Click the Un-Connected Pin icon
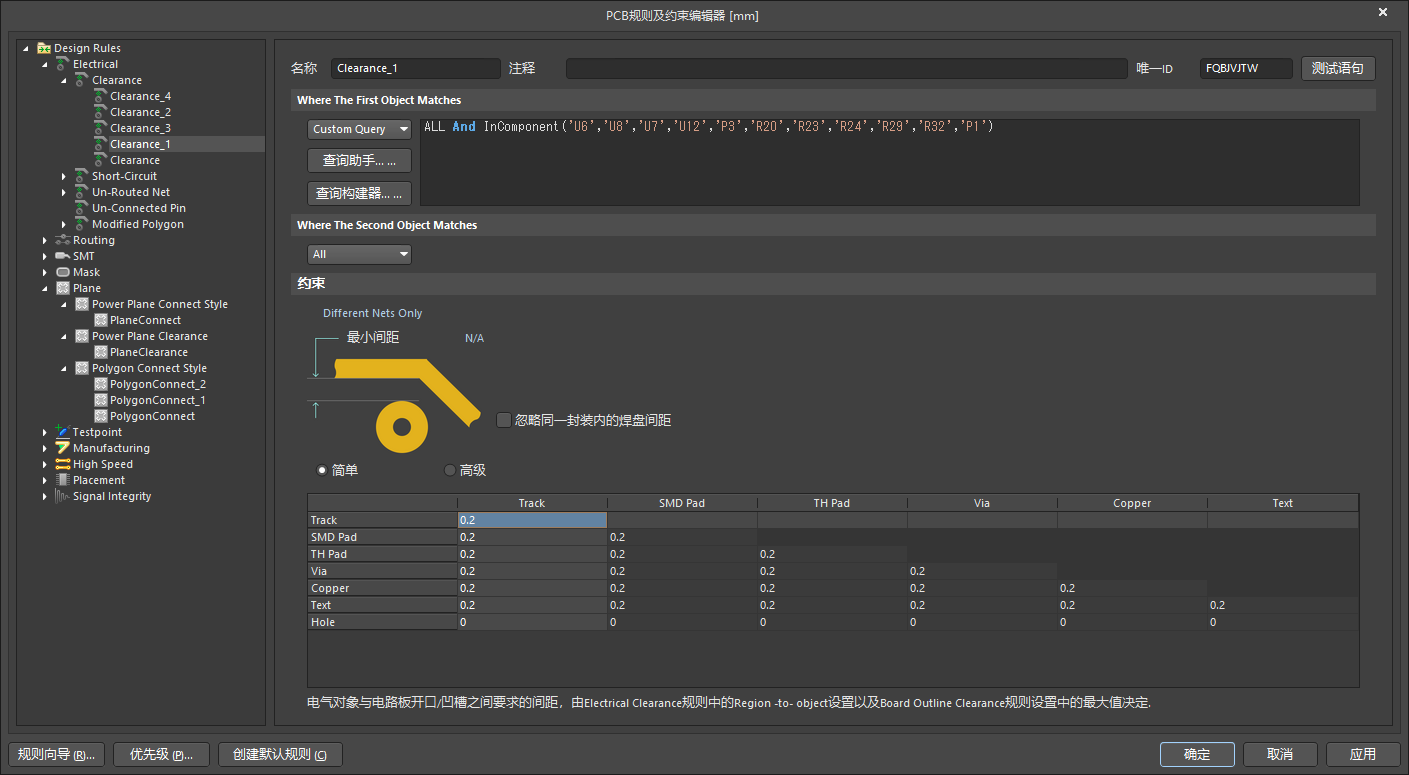 82,208
